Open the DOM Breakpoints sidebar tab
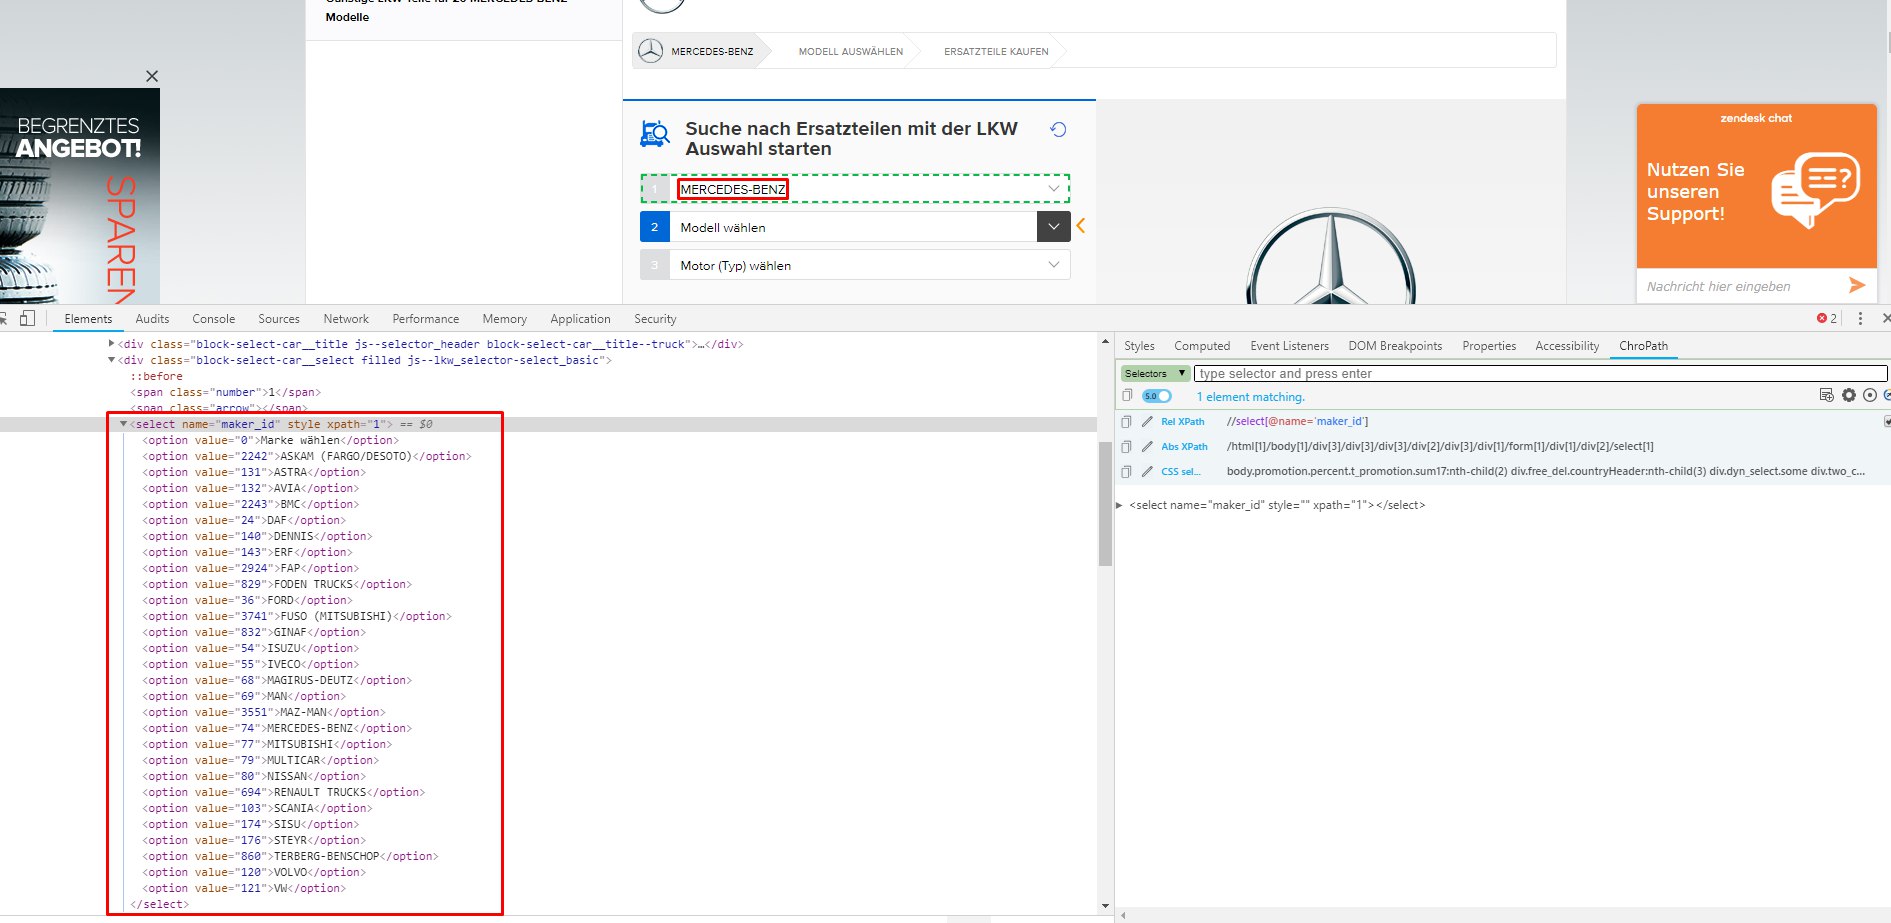Screen dimensions: 1891x923 [x=1395, y=346]
